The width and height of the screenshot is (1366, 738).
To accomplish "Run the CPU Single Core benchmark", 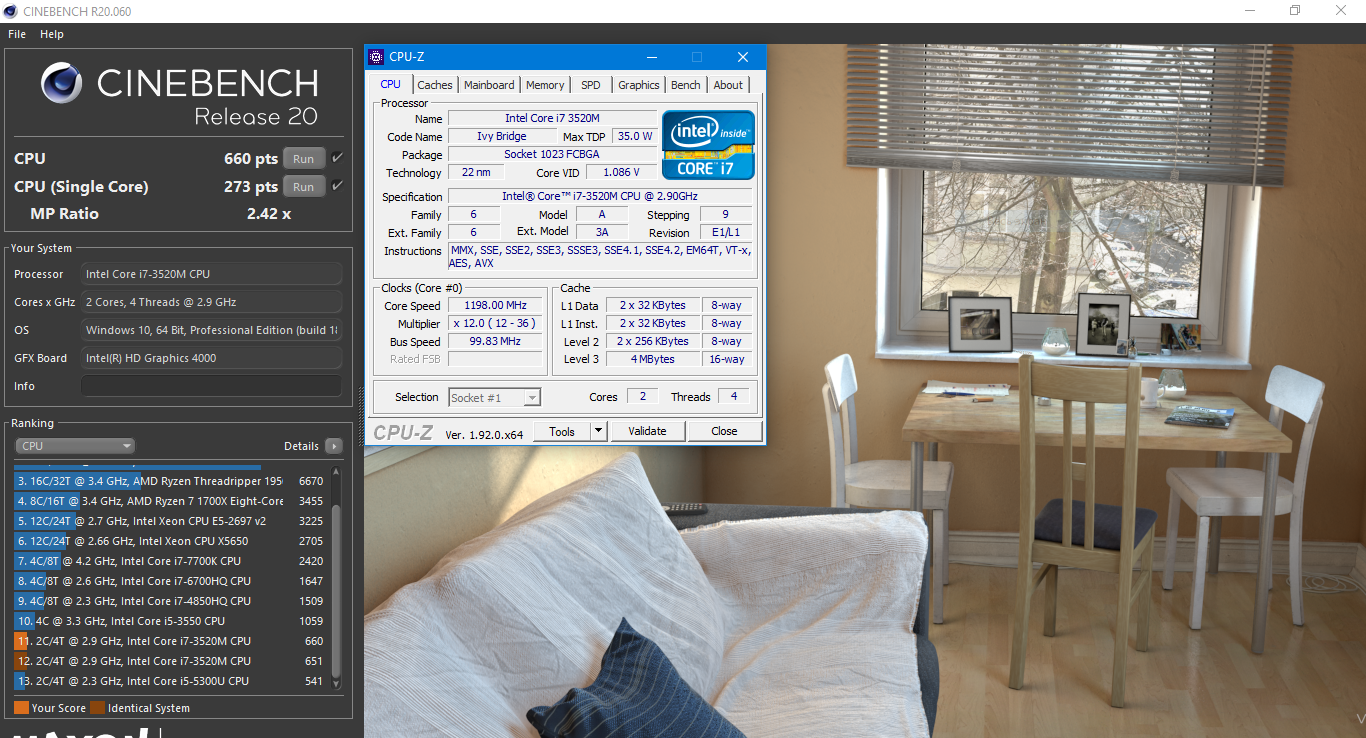I will 304,186.
